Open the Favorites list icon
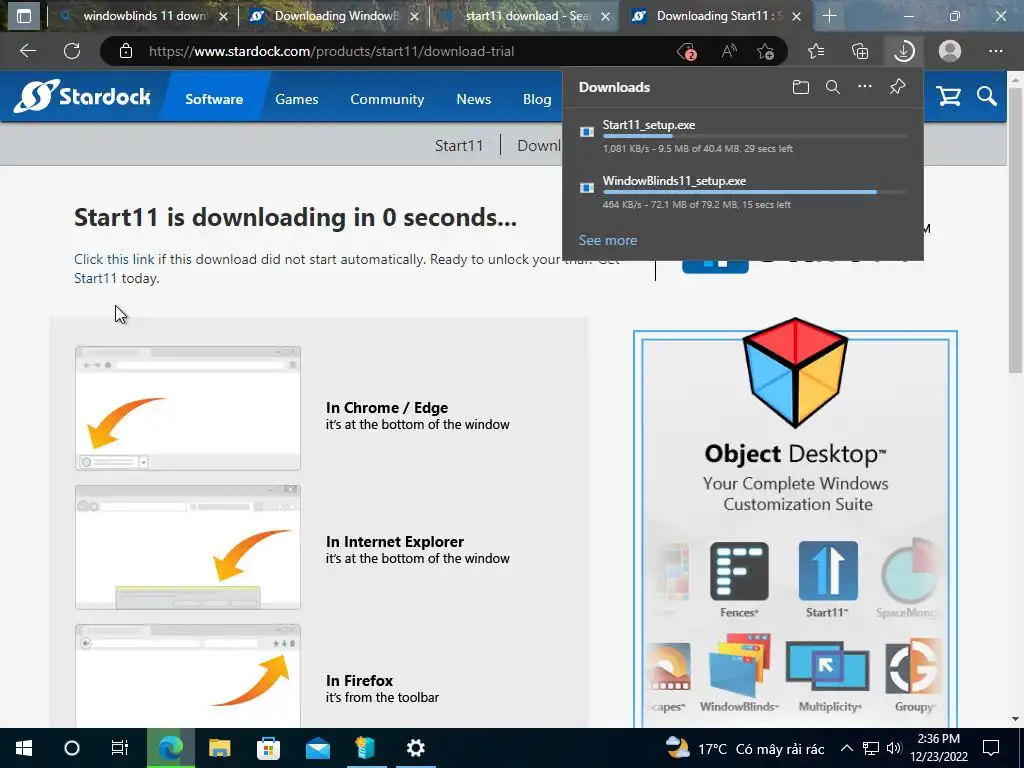The image size is (1024, 768). tap(816, 51)
